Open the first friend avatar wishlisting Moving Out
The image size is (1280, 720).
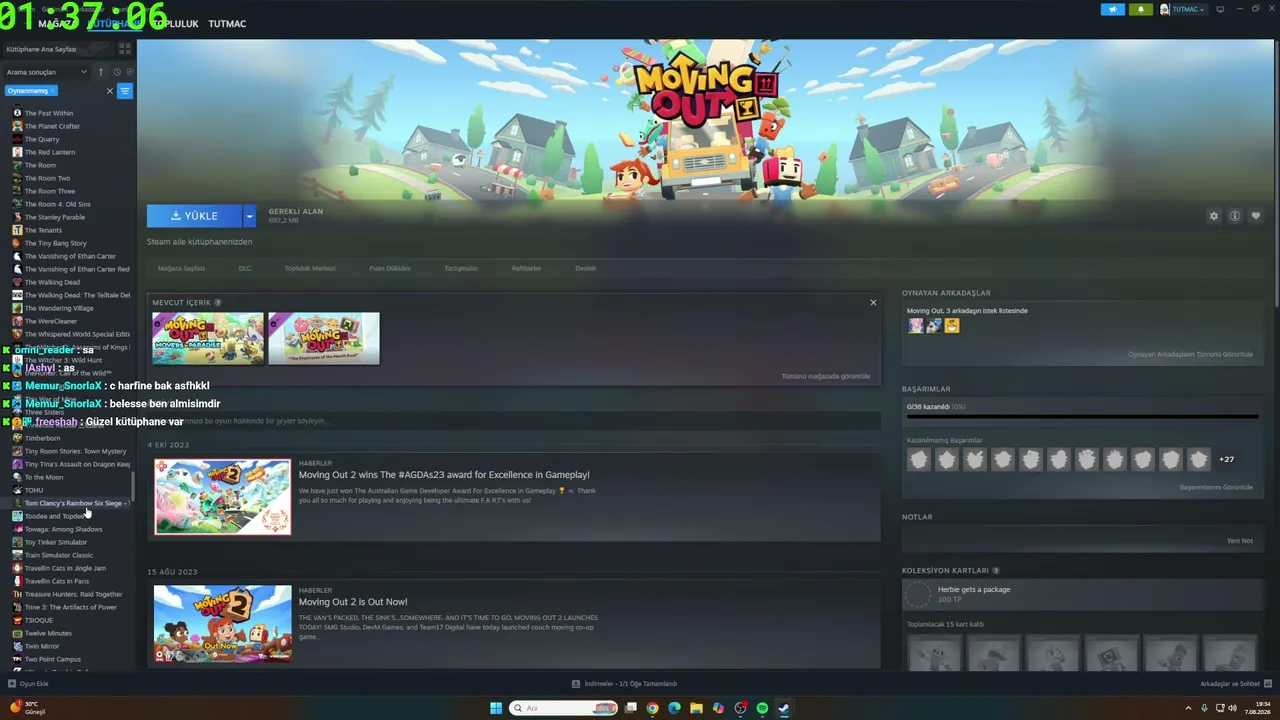pyautogui.click(x=915, y=326)
